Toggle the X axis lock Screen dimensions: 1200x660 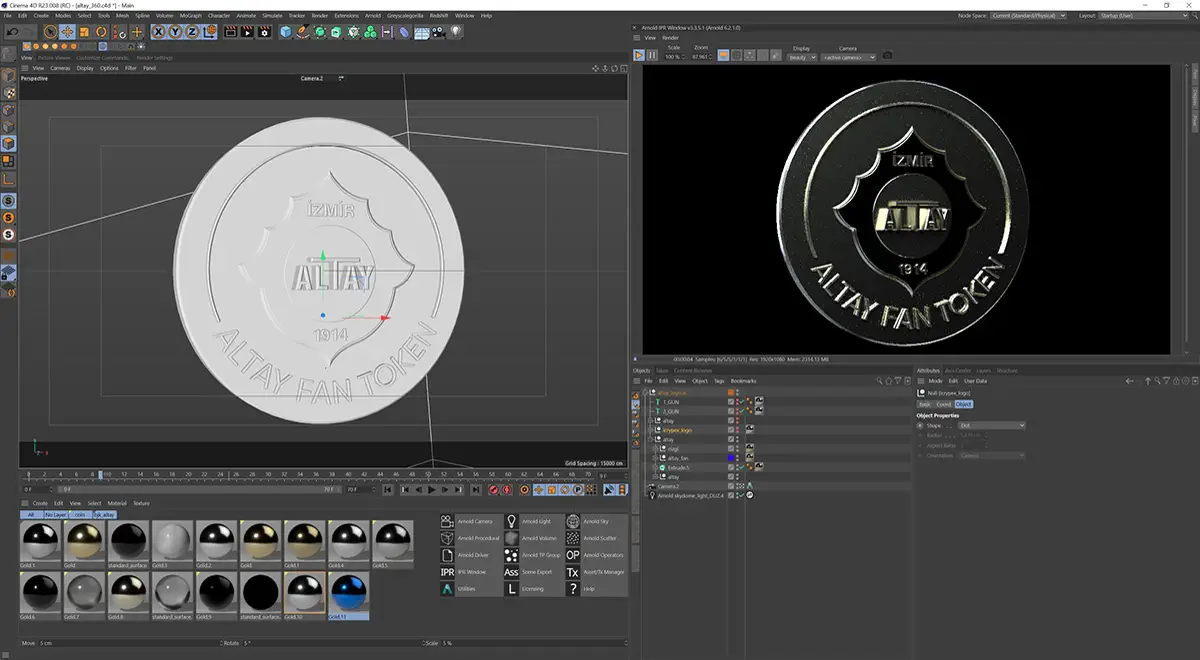[x=159, y=32]
